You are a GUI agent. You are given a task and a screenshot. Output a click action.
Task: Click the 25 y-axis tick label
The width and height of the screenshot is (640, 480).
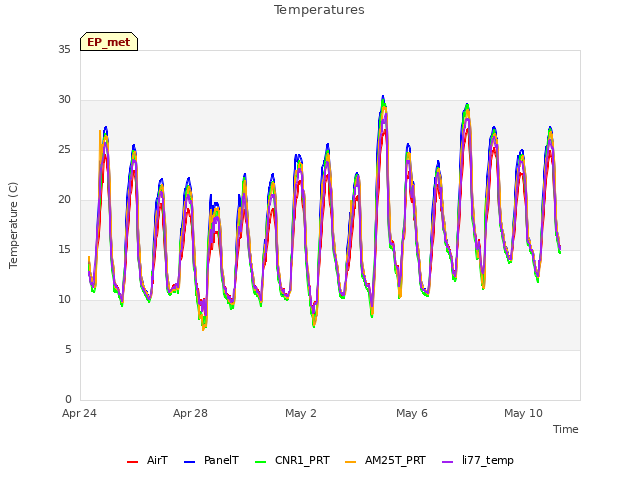64,150
